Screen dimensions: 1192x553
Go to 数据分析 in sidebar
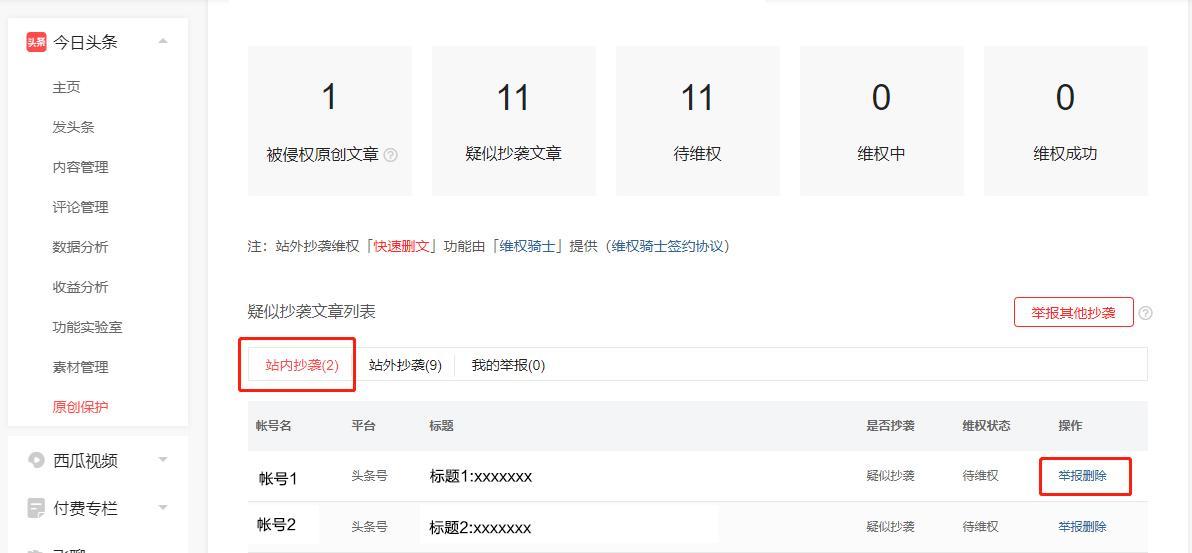click(80, 247)
